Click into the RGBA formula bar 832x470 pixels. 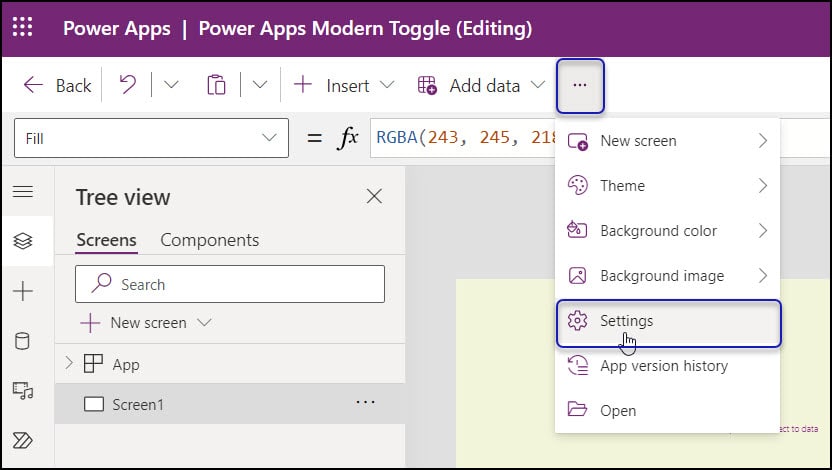pyautogui.click(x=463, y=138)
